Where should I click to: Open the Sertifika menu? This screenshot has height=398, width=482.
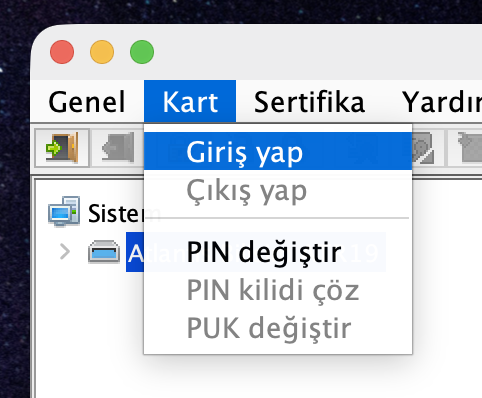[x=309, y=102]
